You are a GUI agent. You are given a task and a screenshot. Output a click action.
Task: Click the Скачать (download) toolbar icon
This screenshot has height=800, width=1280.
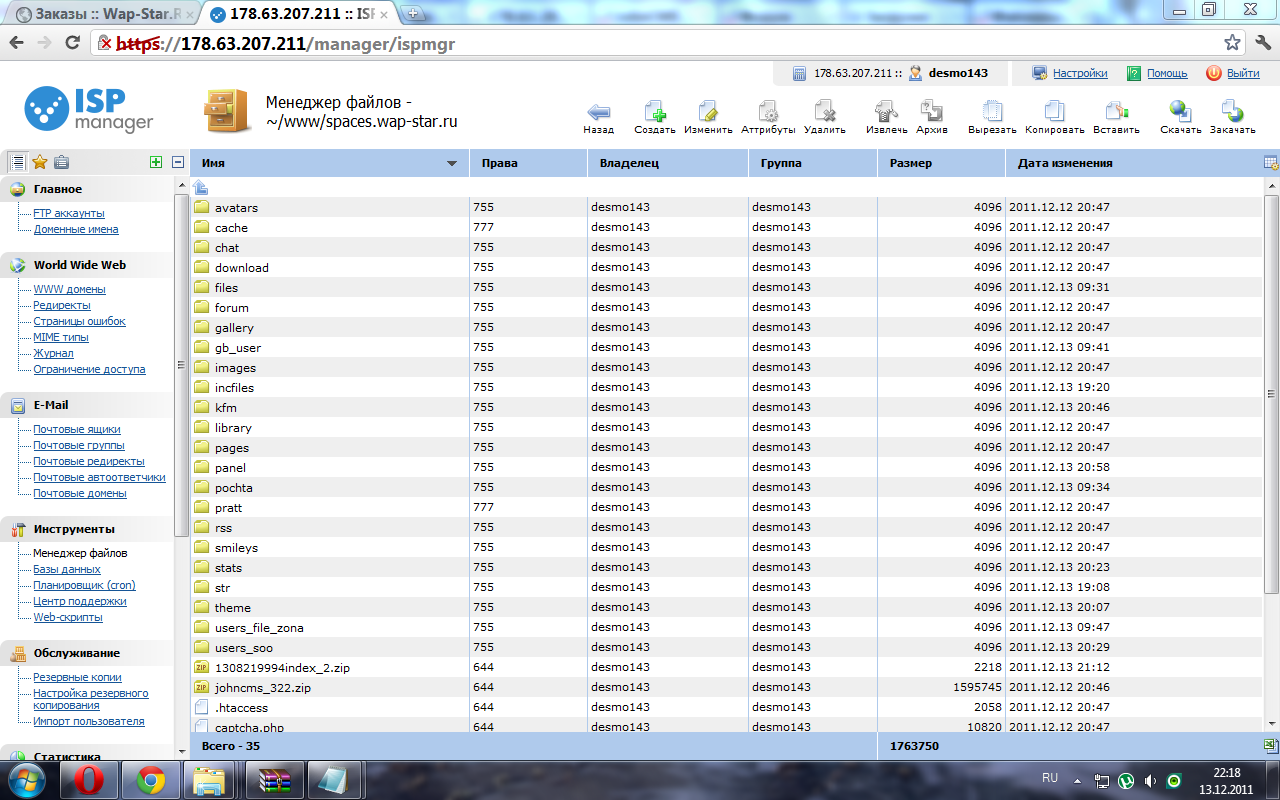[x=1180, y=111]
